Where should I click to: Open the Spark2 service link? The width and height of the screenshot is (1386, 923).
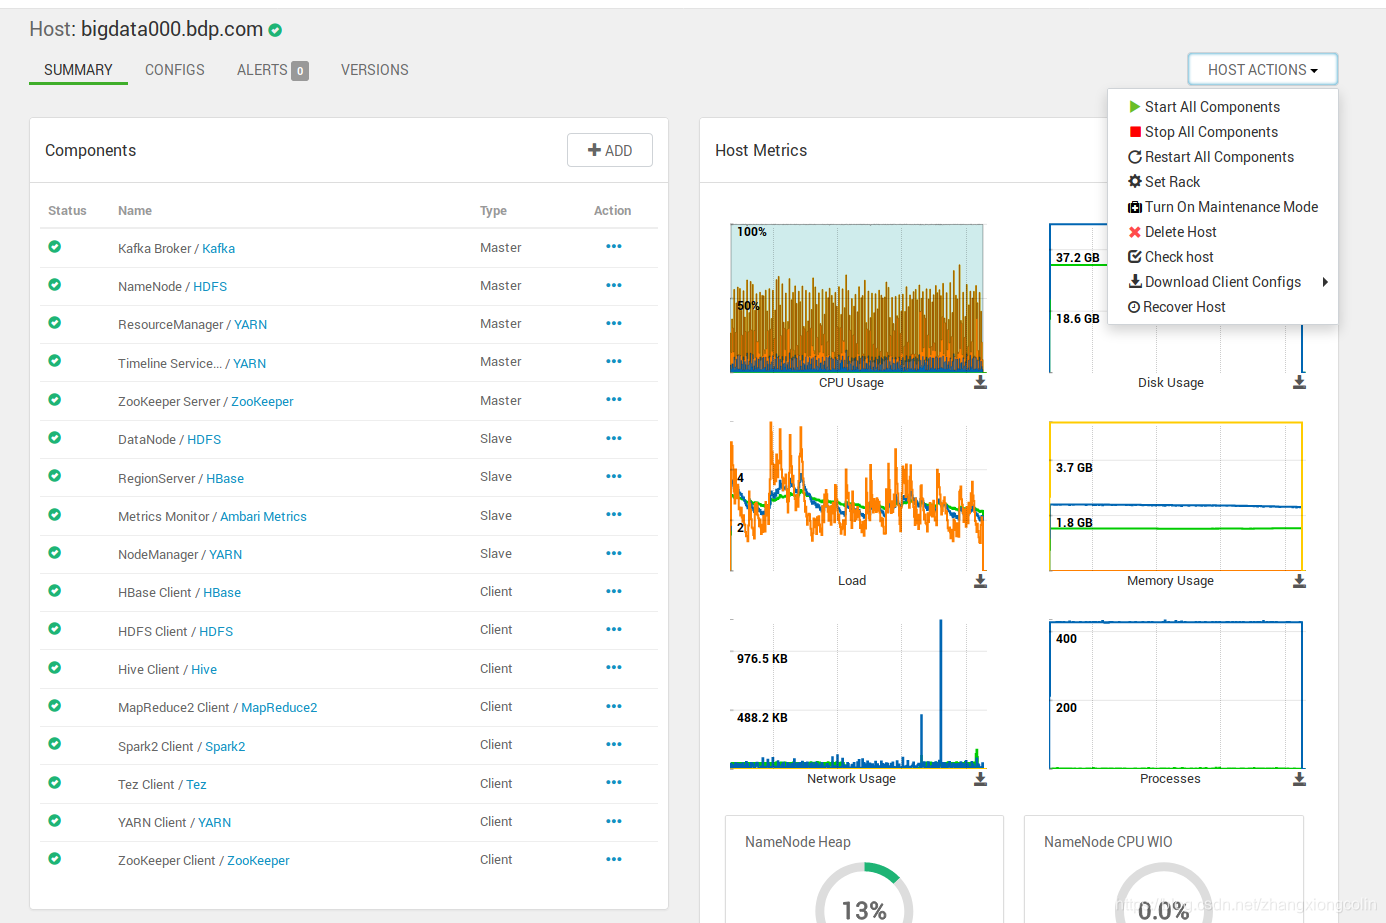[x=225, y=746]
